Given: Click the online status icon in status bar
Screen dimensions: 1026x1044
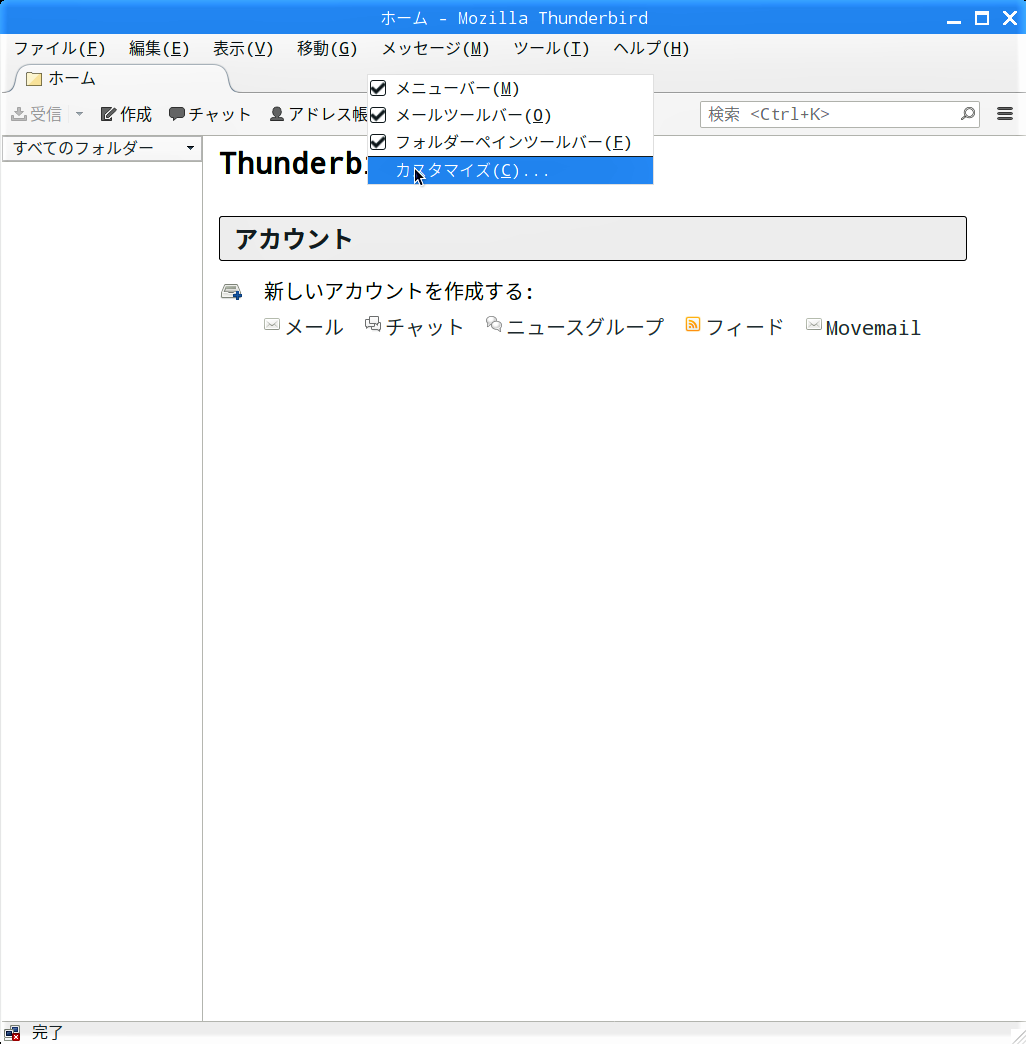Looking at the screenshot, I should [x=12, y=1033].
